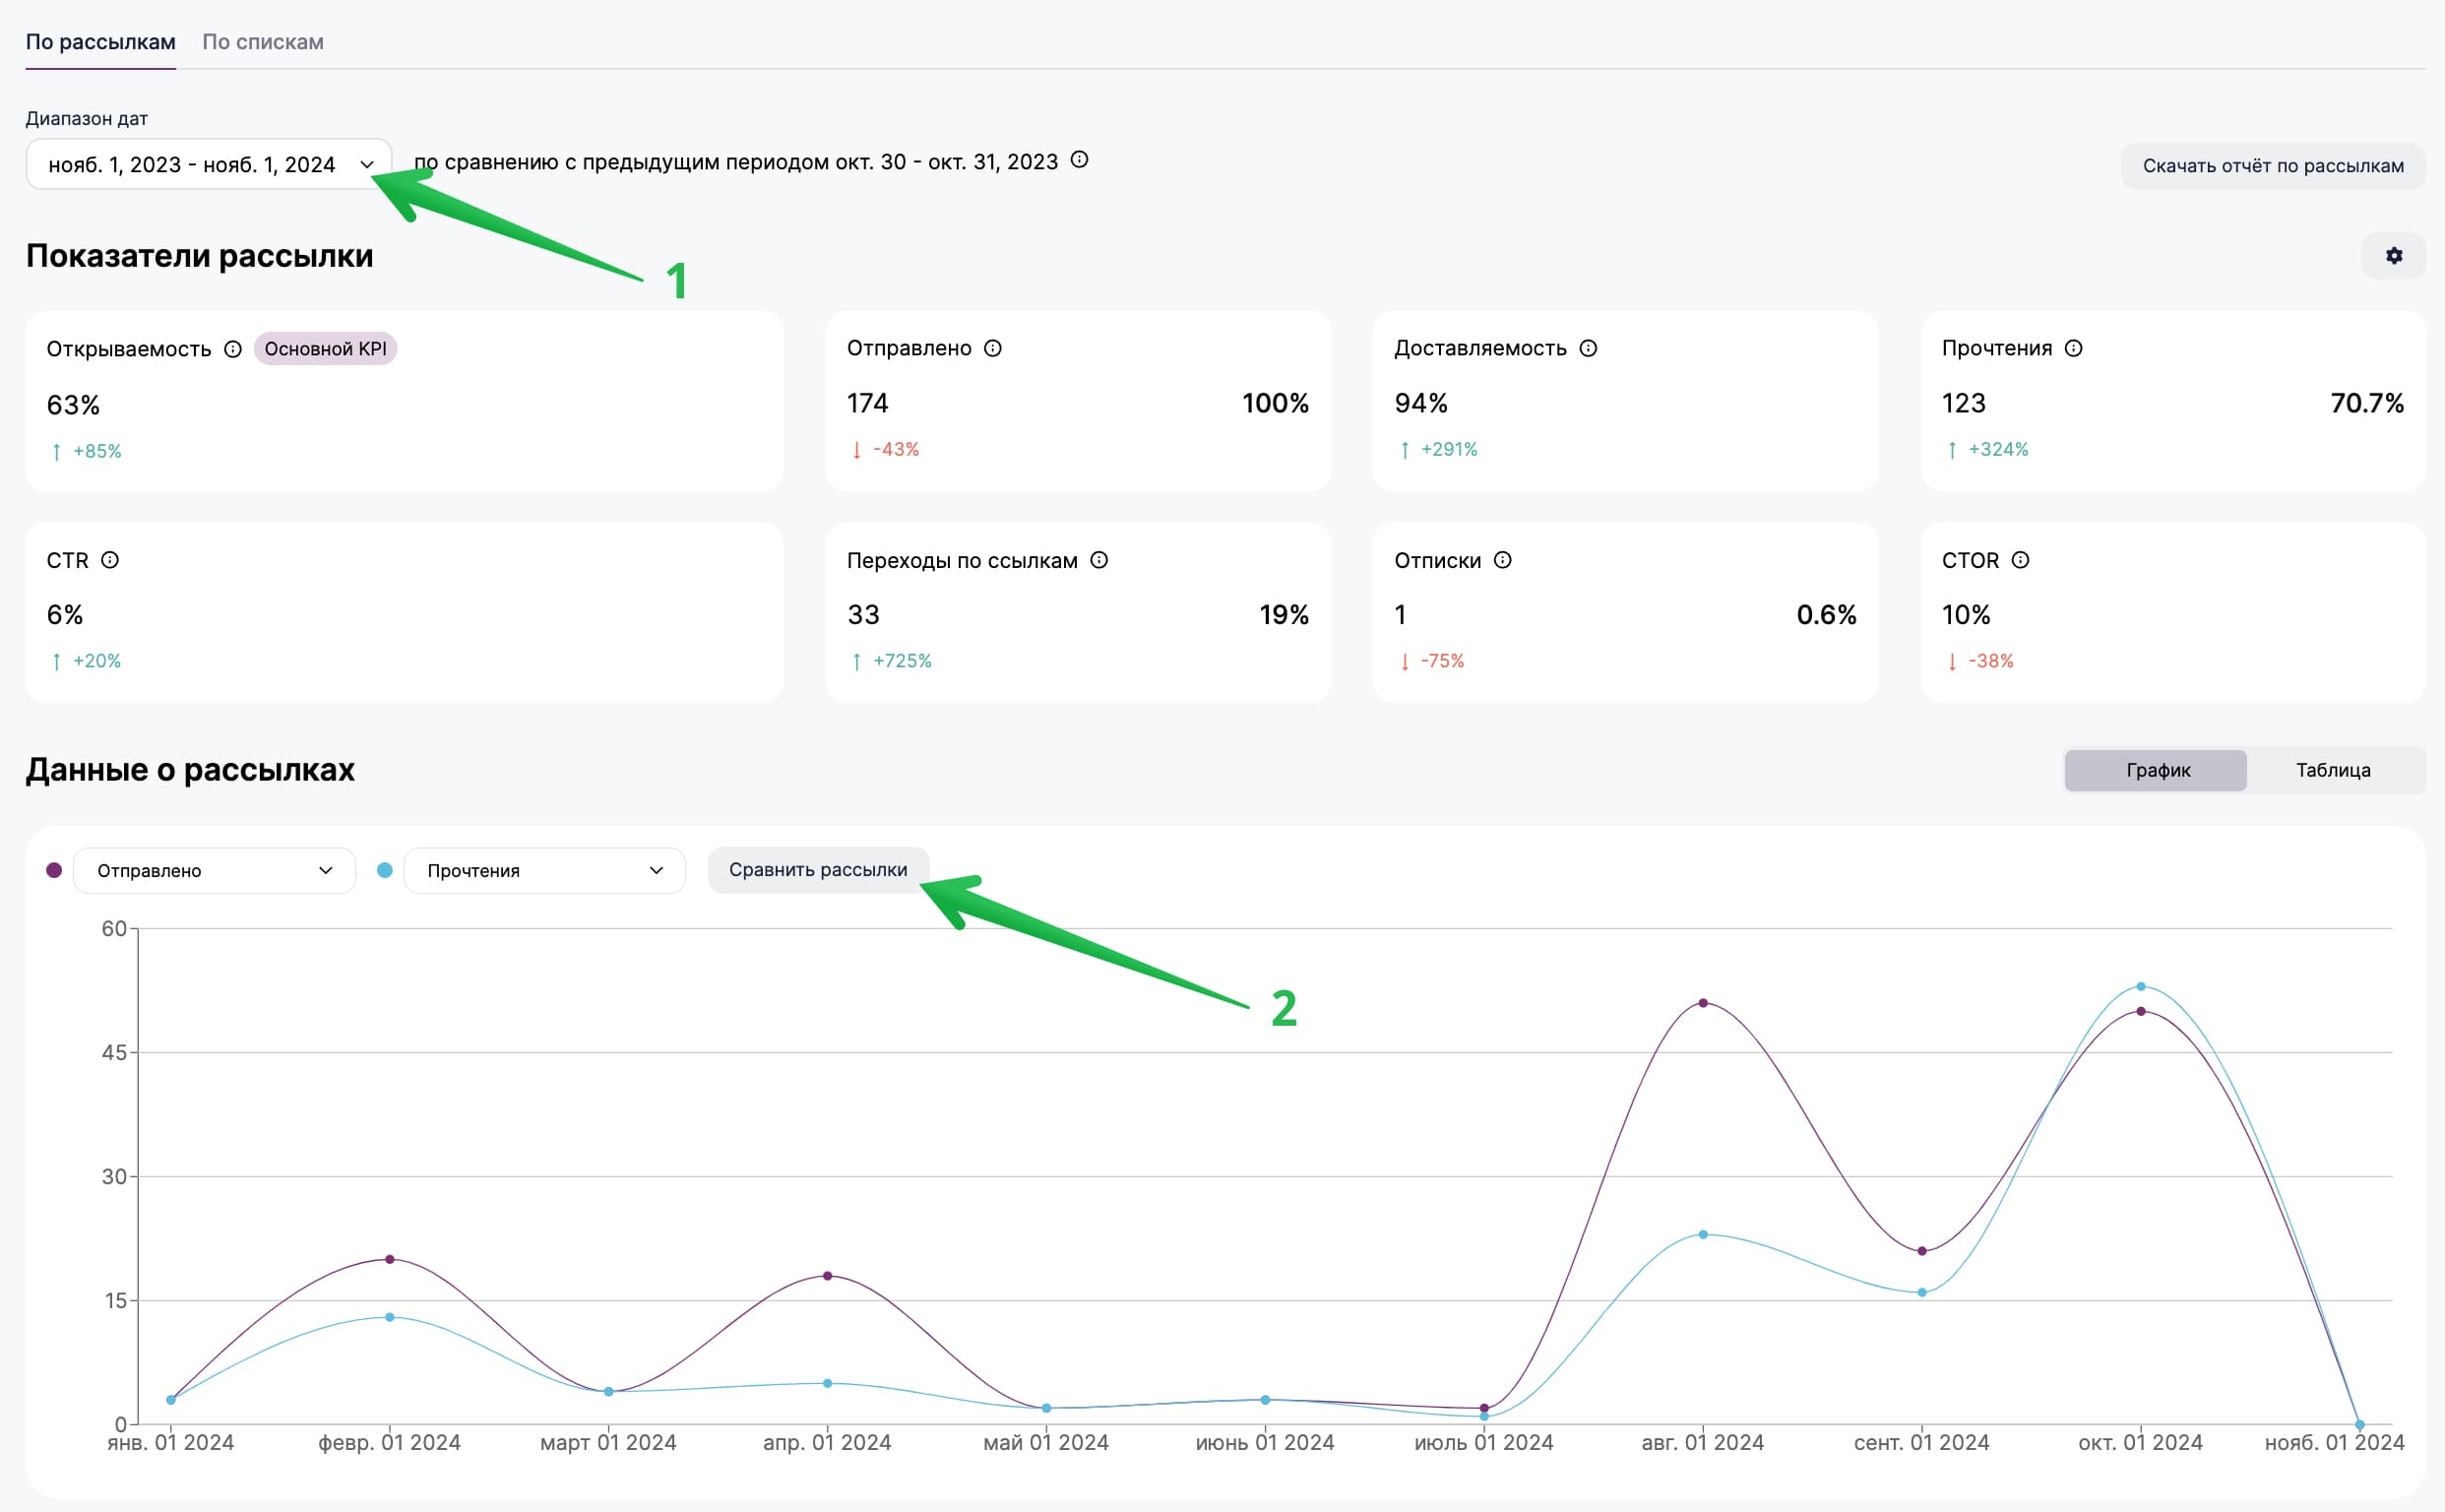Click Скачать отчёт по рассылкам button
The width and height of the screenshot is (2445, 1512).
pos(2273,166)
